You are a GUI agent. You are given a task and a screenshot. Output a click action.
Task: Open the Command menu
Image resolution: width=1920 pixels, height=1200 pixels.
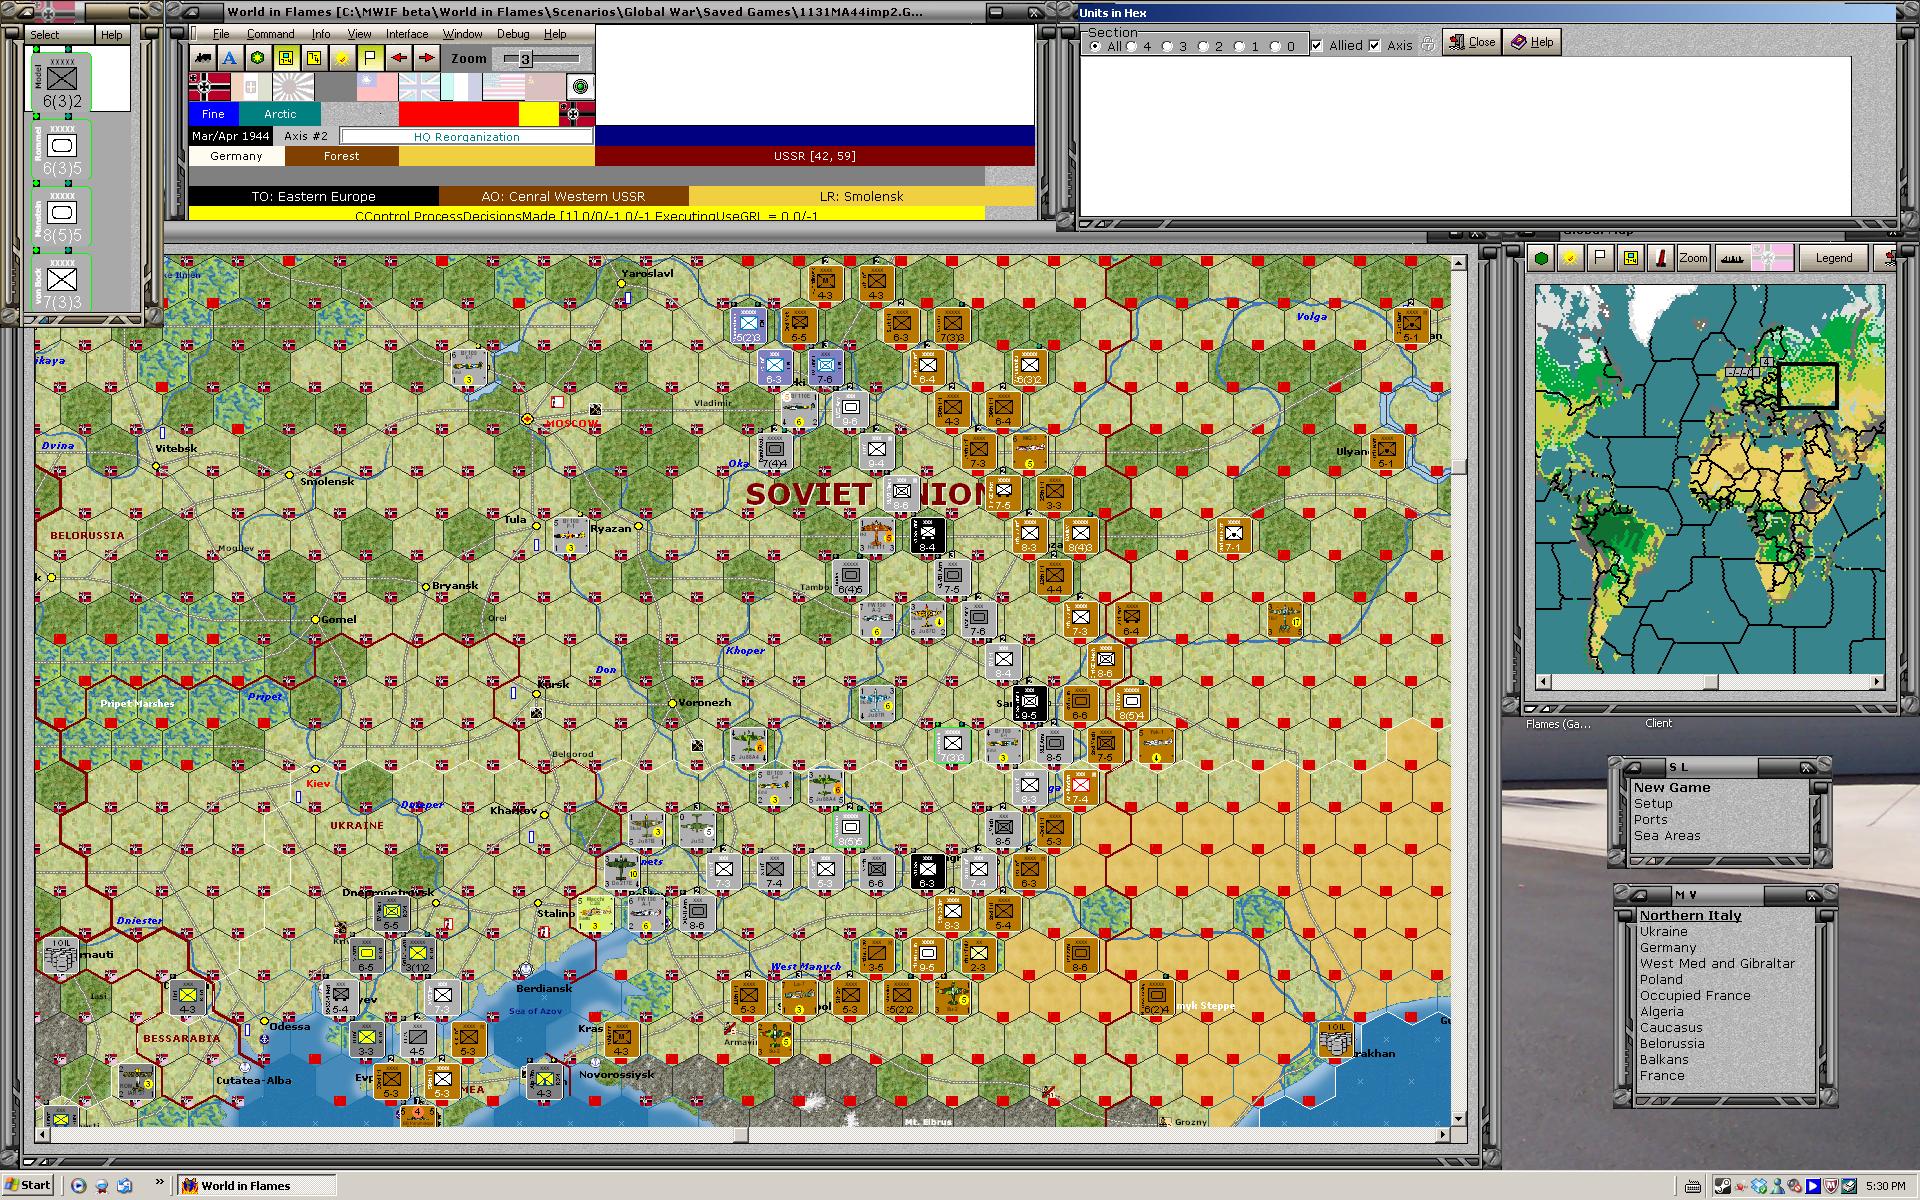point(270,34)
